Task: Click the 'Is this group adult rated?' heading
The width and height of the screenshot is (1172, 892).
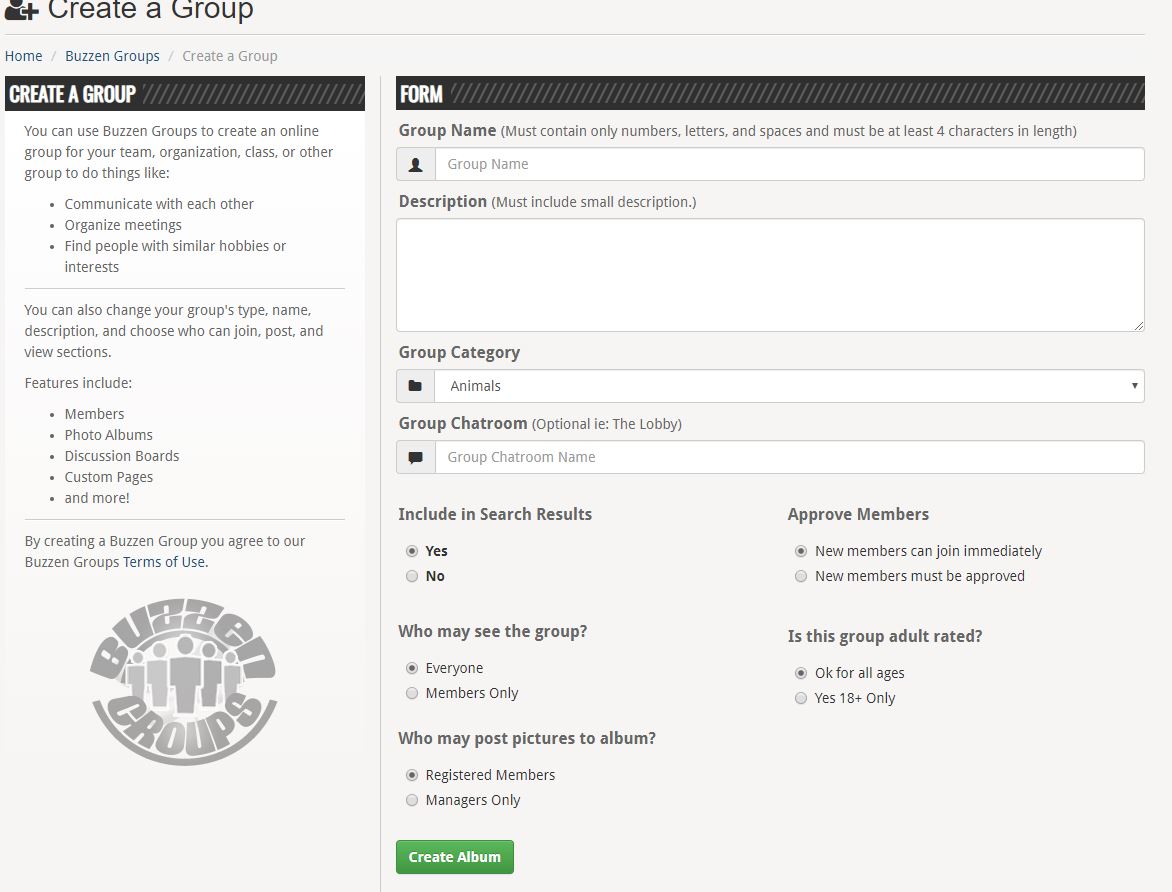Action: (x=885, y=636)
